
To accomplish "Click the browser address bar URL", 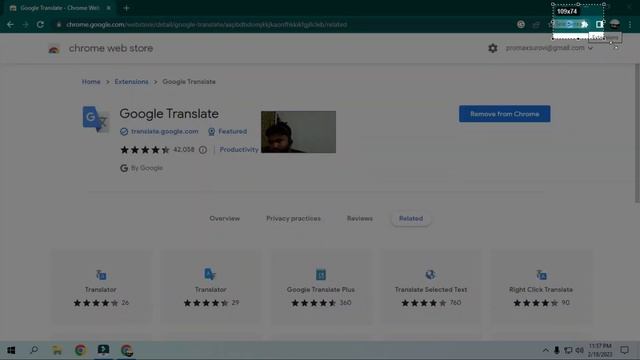I will pyautogui.click(x=207, y=24).
